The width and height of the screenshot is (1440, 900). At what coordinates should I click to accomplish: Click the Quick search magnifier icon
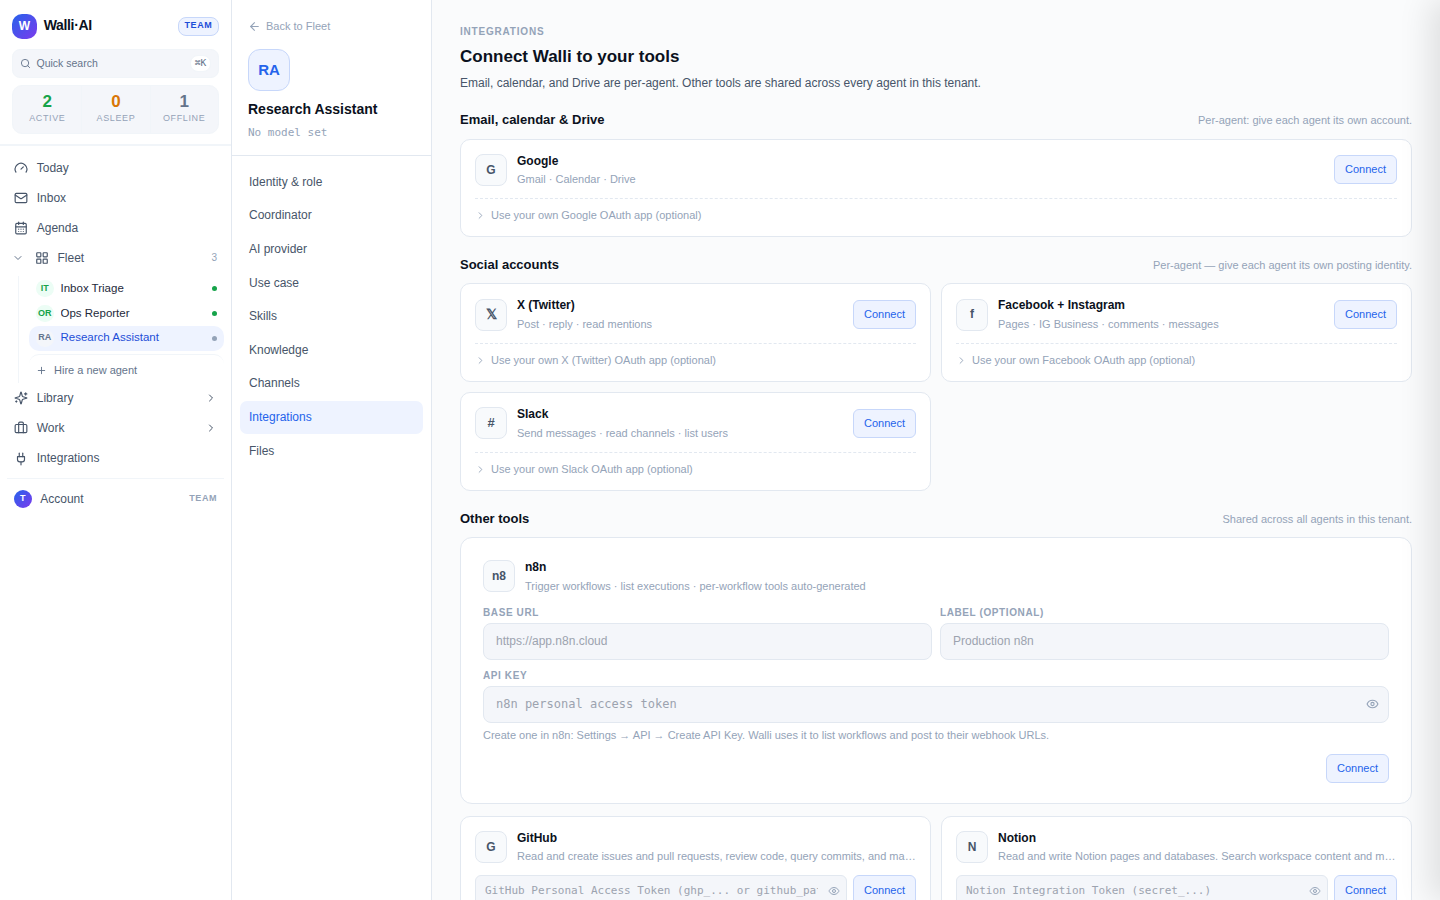click(x=25, y=63)
